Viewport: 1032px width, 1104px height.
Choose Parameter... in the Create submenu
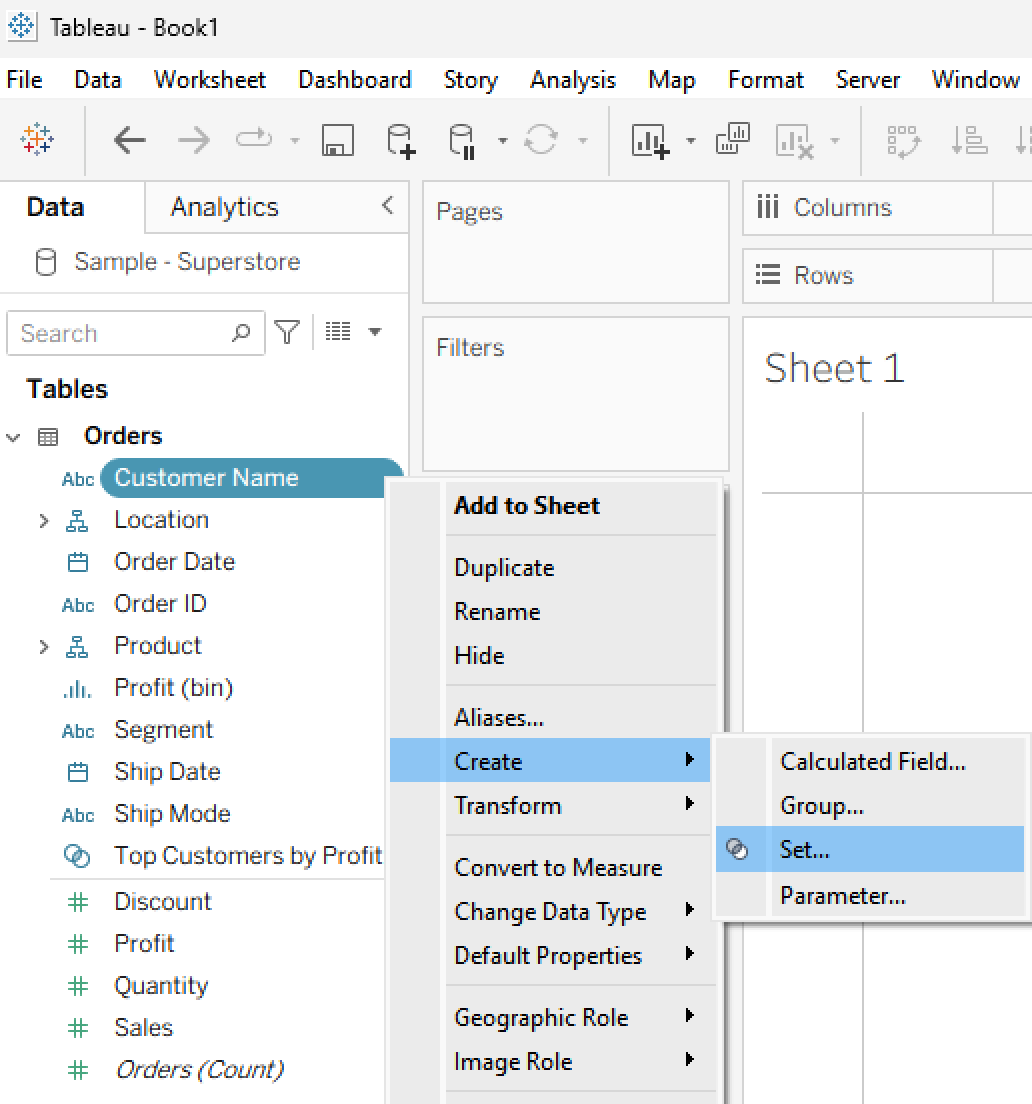tap(869, 896)
